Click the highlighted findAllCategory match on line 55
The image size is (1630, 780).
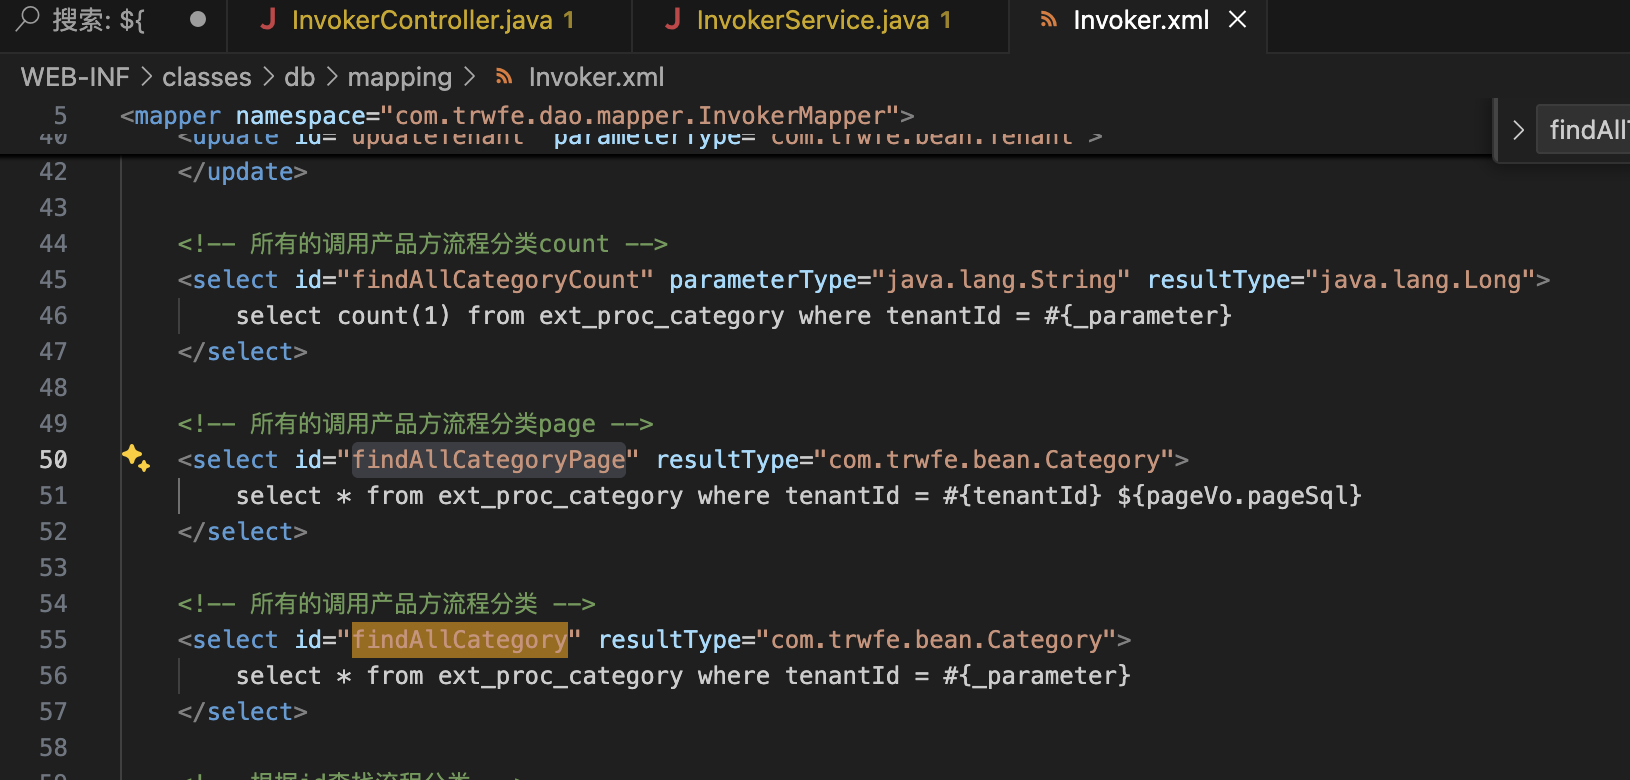(459, 640)
